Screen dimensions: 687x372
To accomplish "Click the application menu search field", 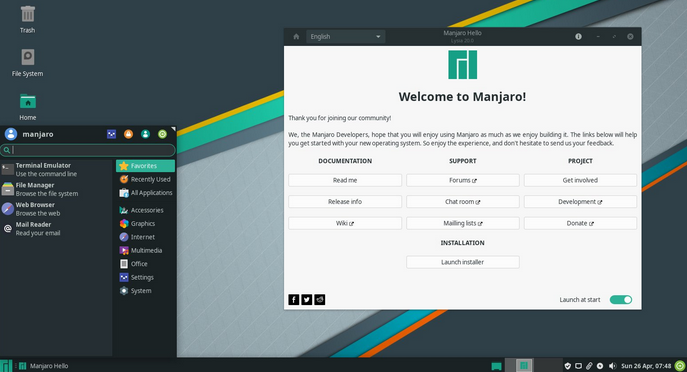I will tap(88, 150).
